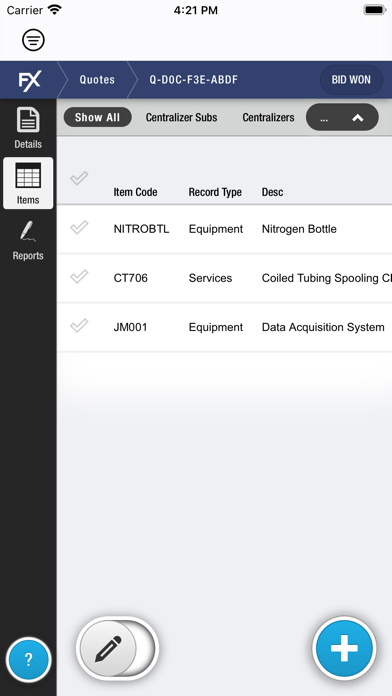Check the JM001 row checkmark
This screenshot has height=696, width=392.
pyautogui.click(x=79, y=326)
